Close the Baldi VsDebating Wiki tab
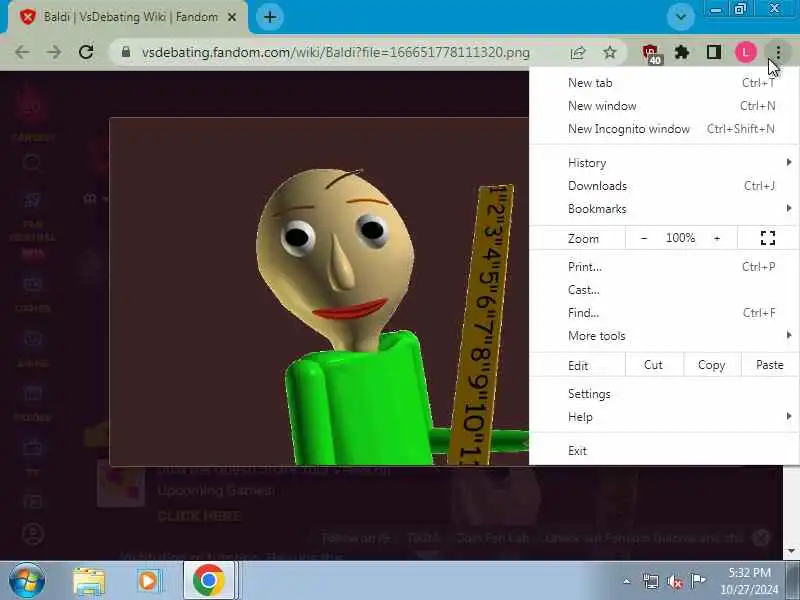The width and height of the screenshot is (800, 600). tap(232, 17)
